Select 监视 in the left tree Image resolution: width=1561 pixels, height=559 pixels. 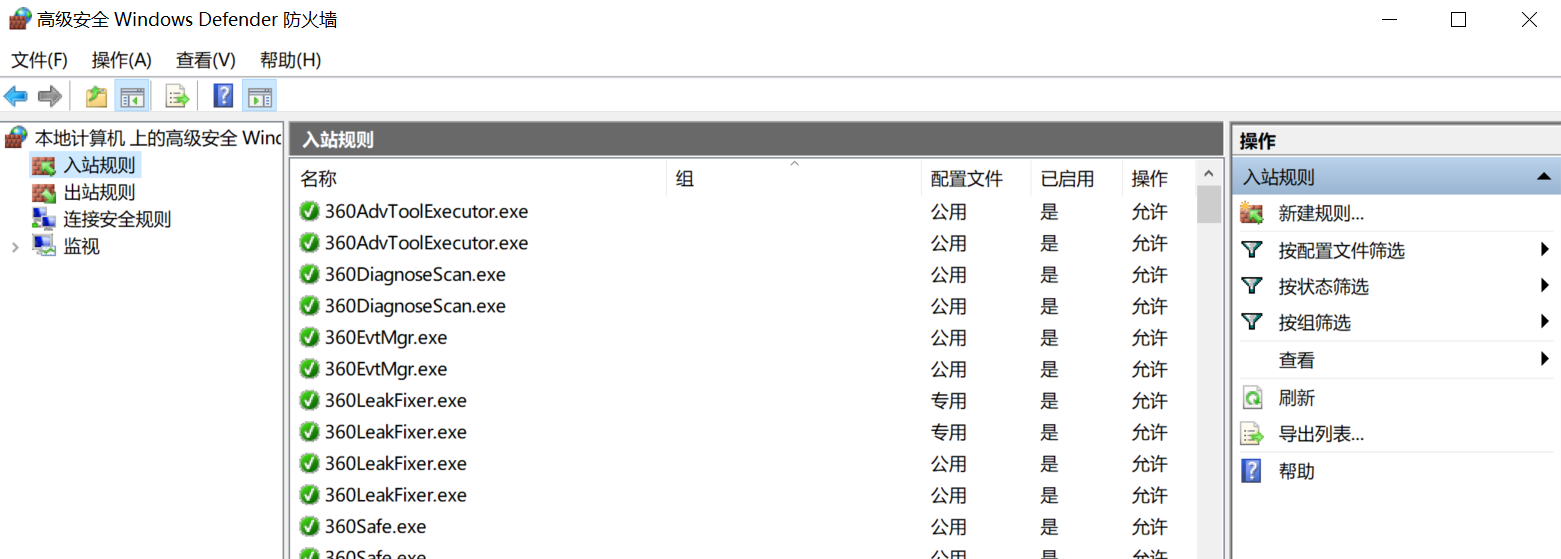[81, 246]
